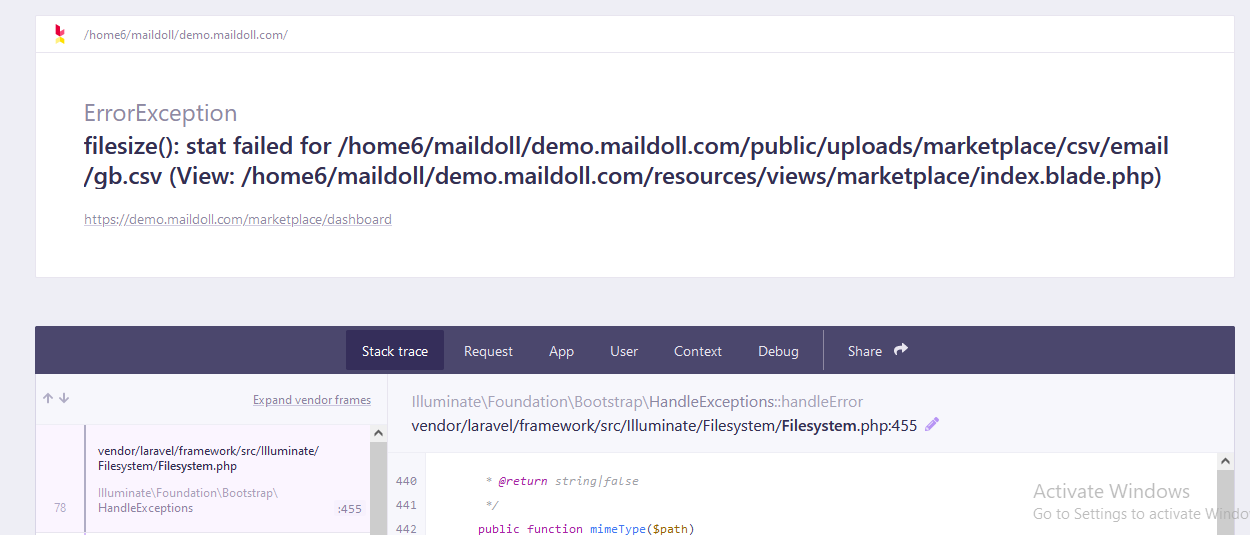
Task: Click the filesize() stat failed error message
Action: (x=626, y=162)
